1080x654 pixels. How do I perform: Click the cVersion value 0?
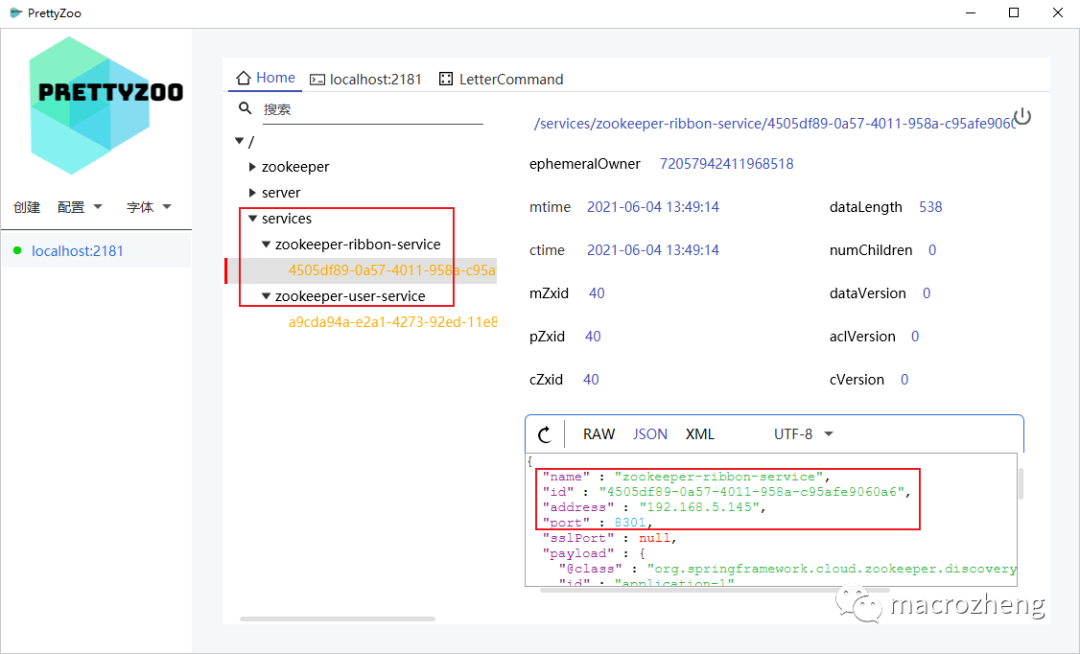(904, 379)
